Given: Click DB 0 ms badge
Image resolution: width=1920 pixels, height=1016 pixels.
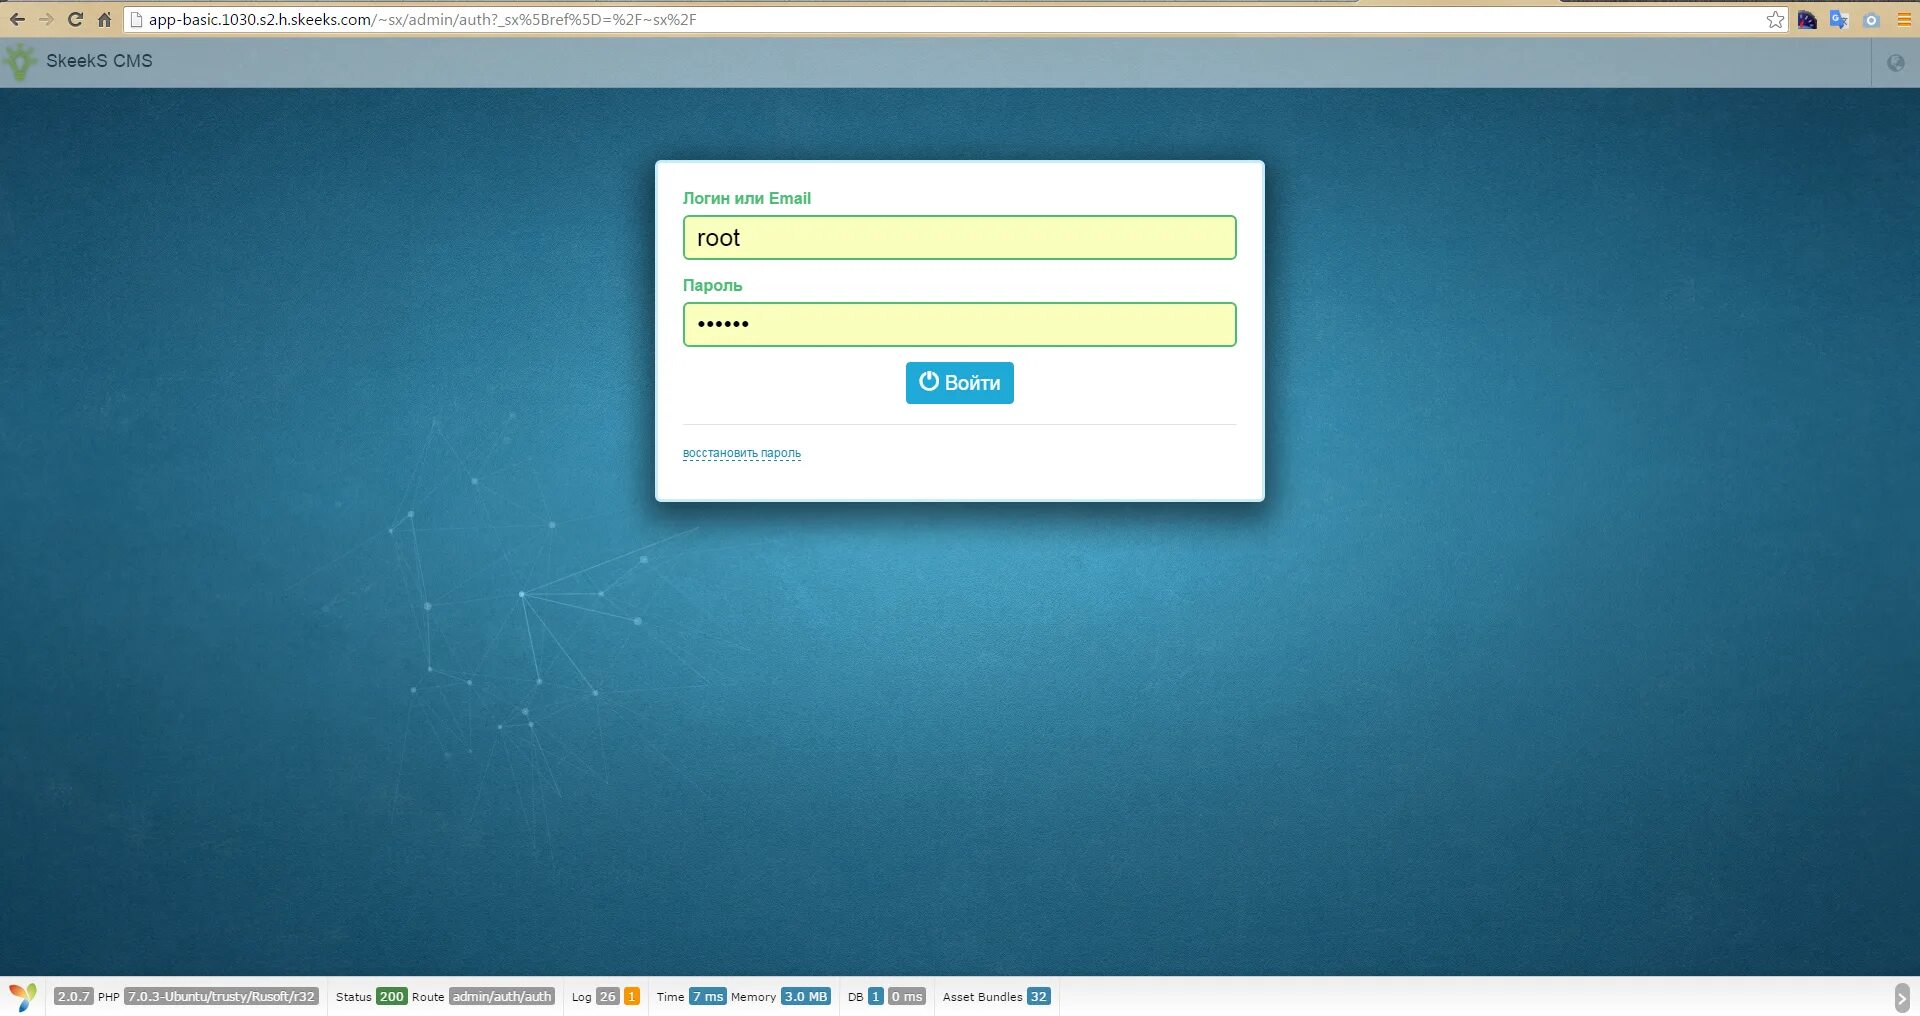Looking at the screenshot, I should [x=907, y=996].
